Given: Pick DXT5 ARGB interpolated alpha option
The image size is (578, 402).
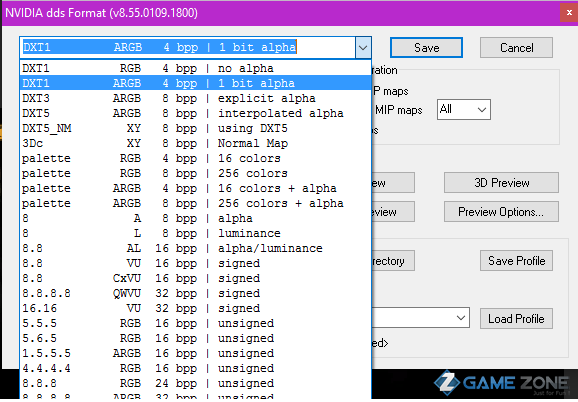Looking at the screenshot, I should pyautogui.click(x=195, y=113).
